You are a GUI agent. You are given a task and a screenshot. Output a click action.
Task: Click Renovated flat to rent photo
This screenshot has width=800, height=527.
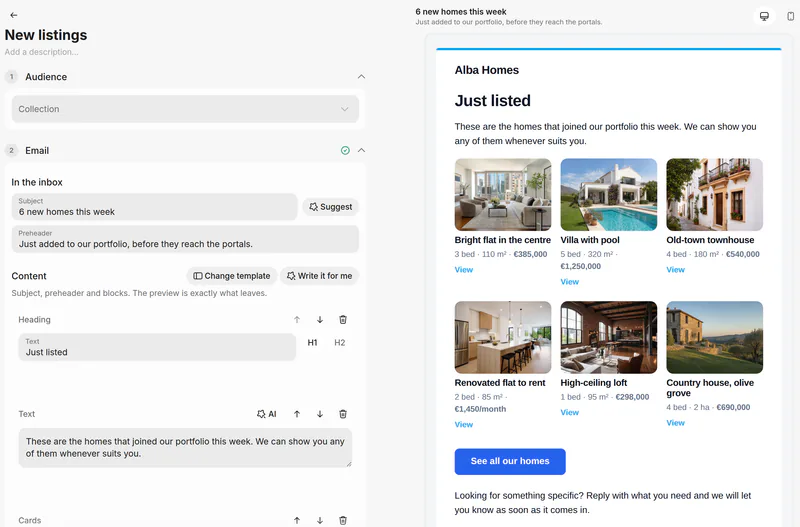[503, 337]
